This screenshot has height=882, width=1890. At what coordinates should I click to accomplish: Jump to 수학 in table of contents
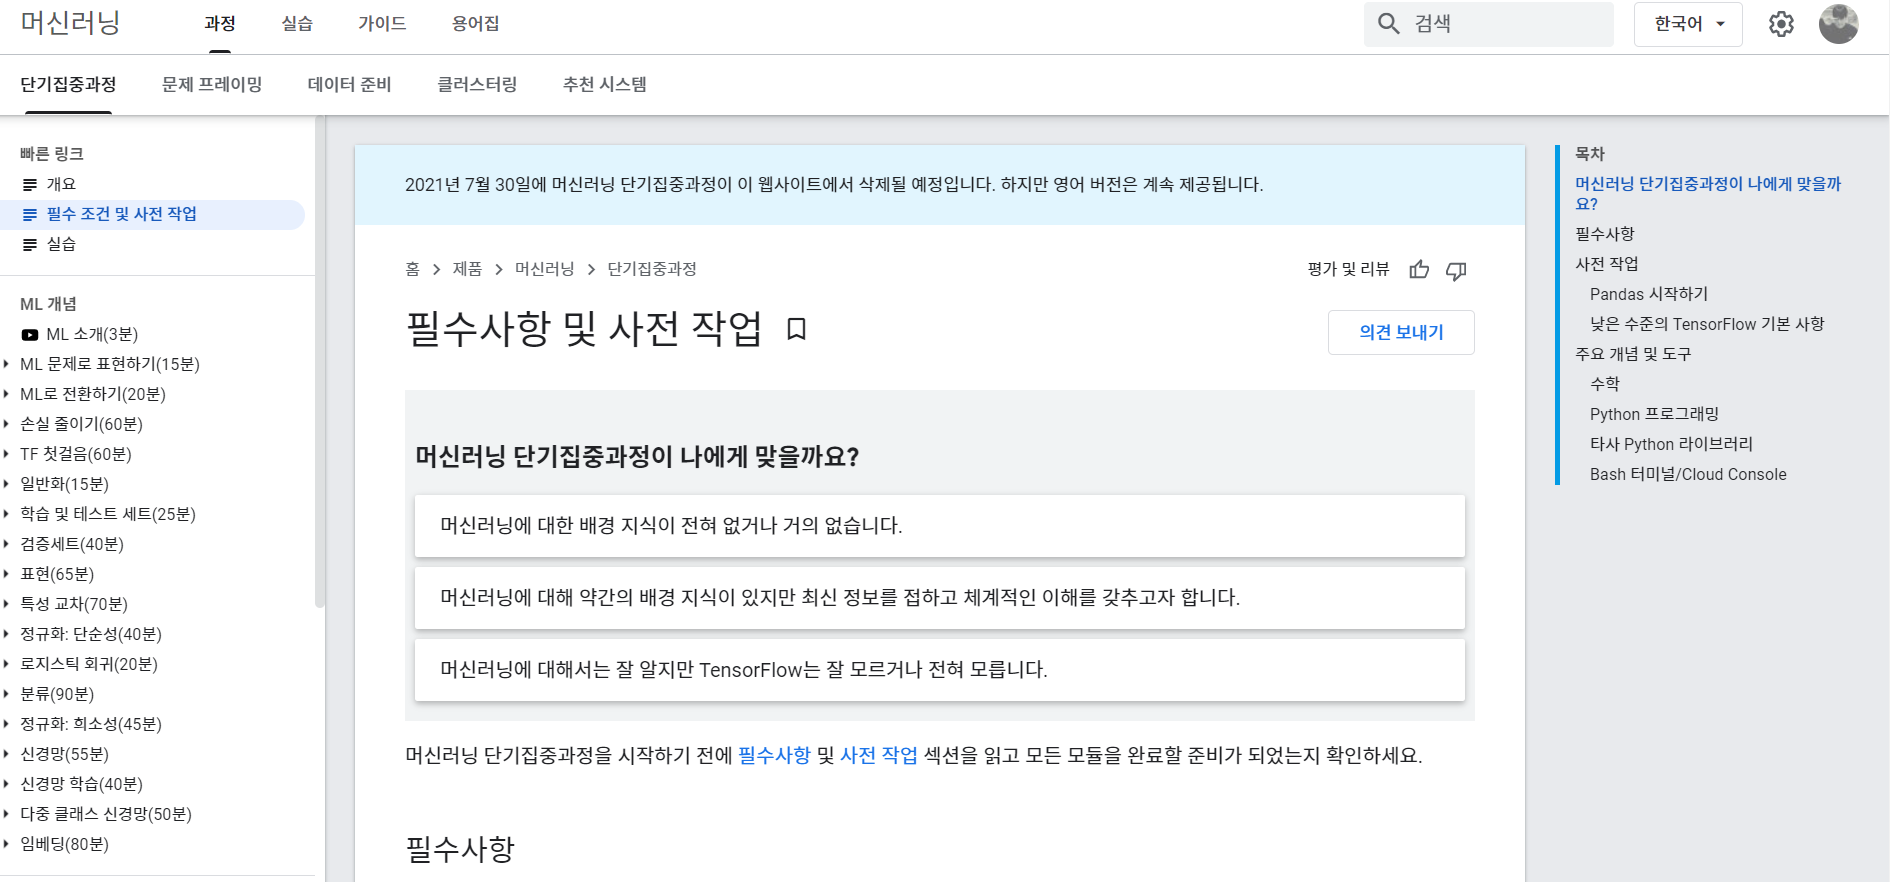[1605, 384]
